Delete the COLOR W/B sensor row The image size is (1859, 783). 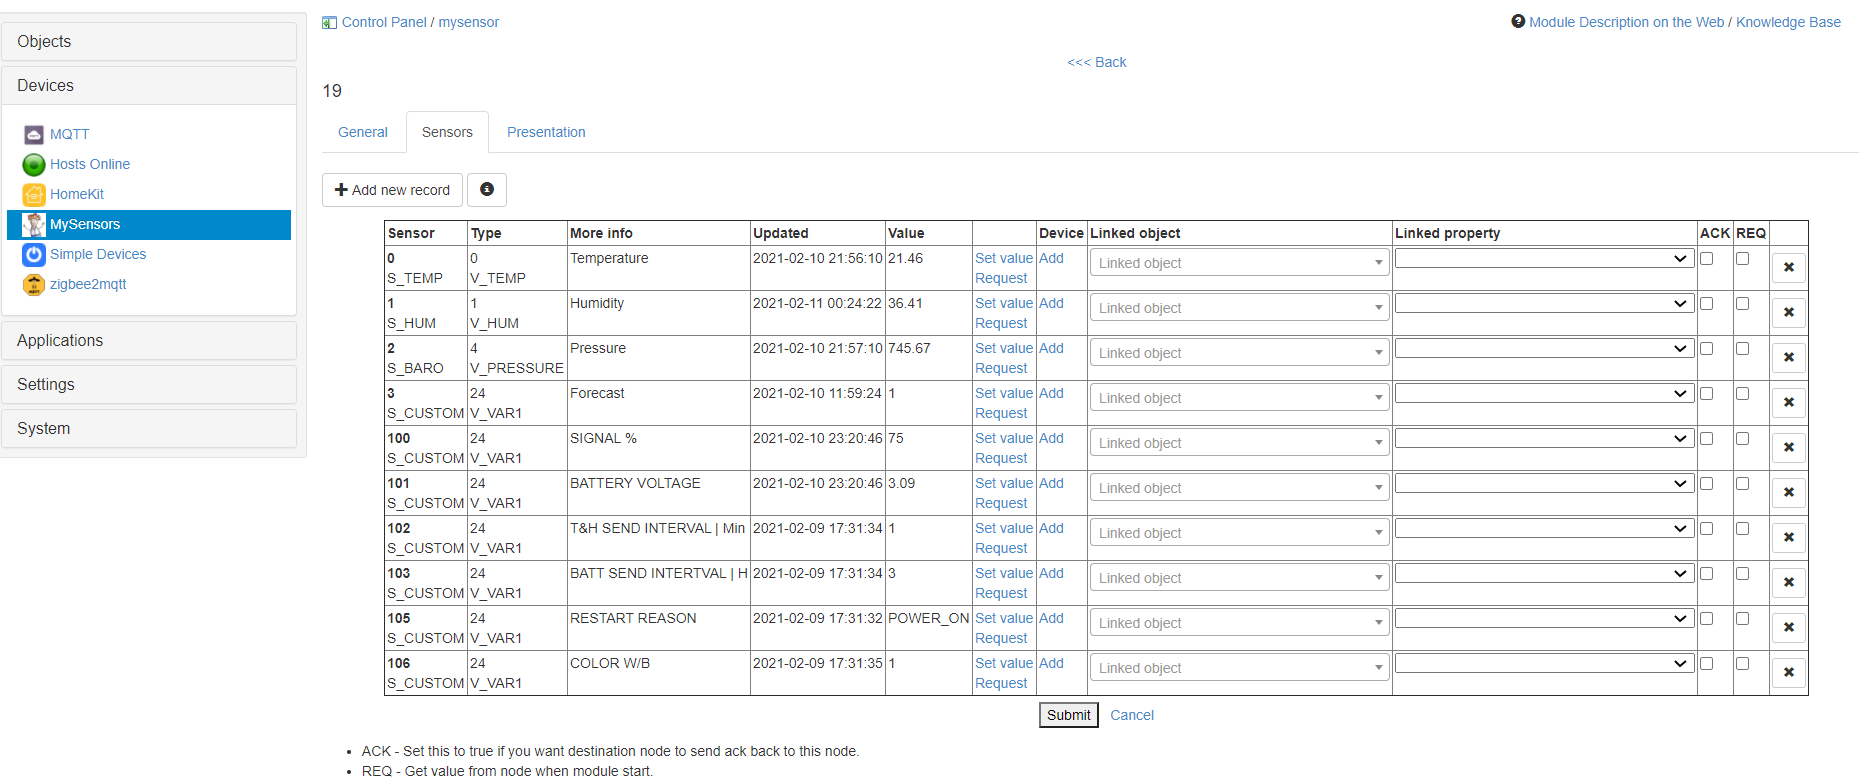tap(1789, 673)
